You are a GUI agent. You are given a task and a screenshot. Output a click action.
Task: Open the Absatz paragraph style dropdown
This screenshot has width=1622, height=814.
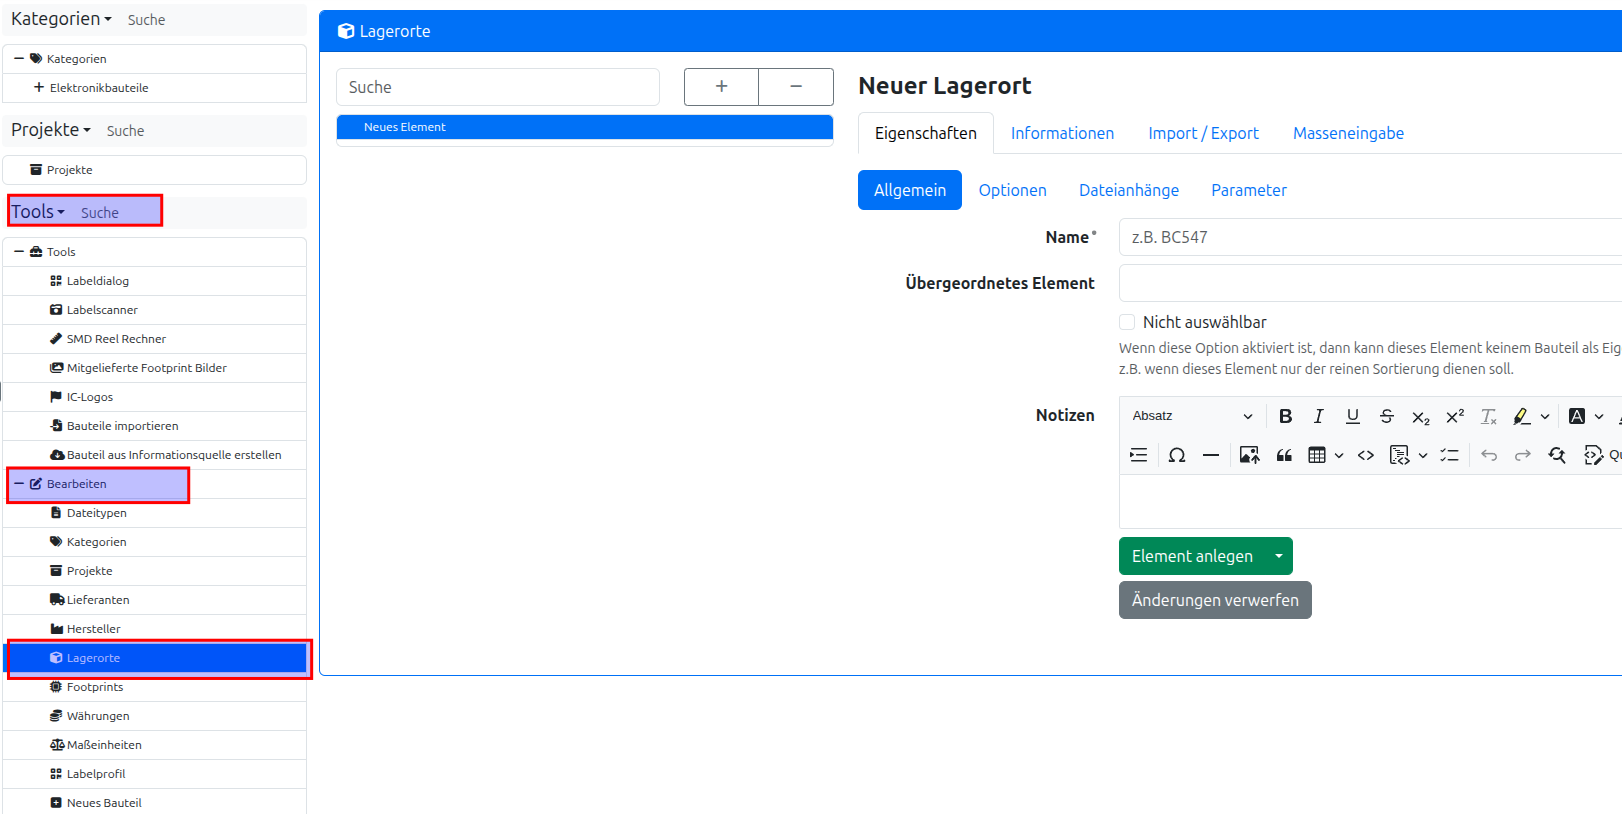1192,416
